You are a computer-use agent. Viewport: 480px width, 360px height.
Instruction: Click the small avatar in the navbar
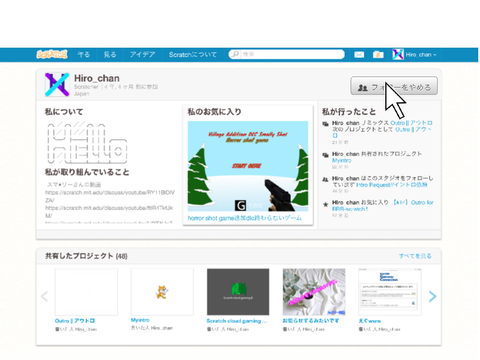coord(398,54)
